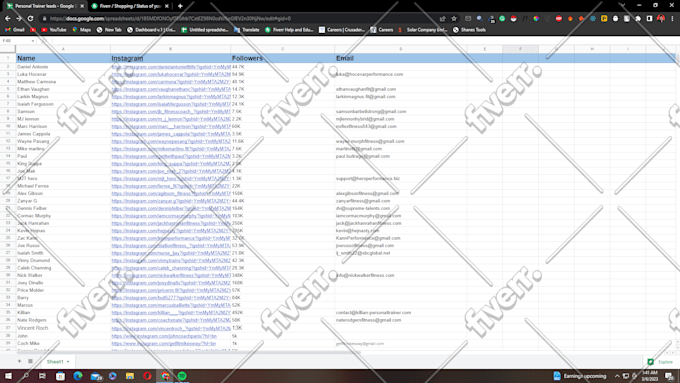Select info@nickwalkerfitness.com email cell
This screenshot has height=383, width=680.
pyautogui.click(x=401, y=275)
